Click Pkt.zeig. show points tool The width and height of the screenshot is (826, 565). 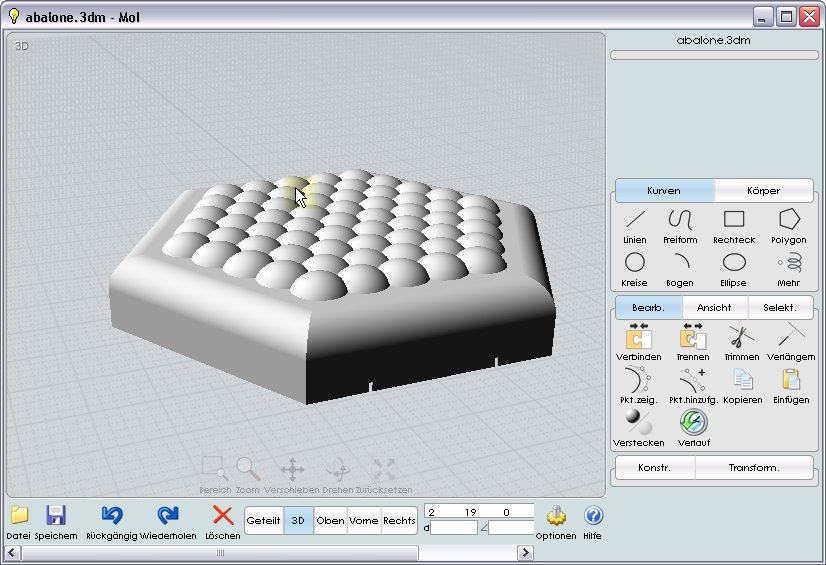(638, 386)
